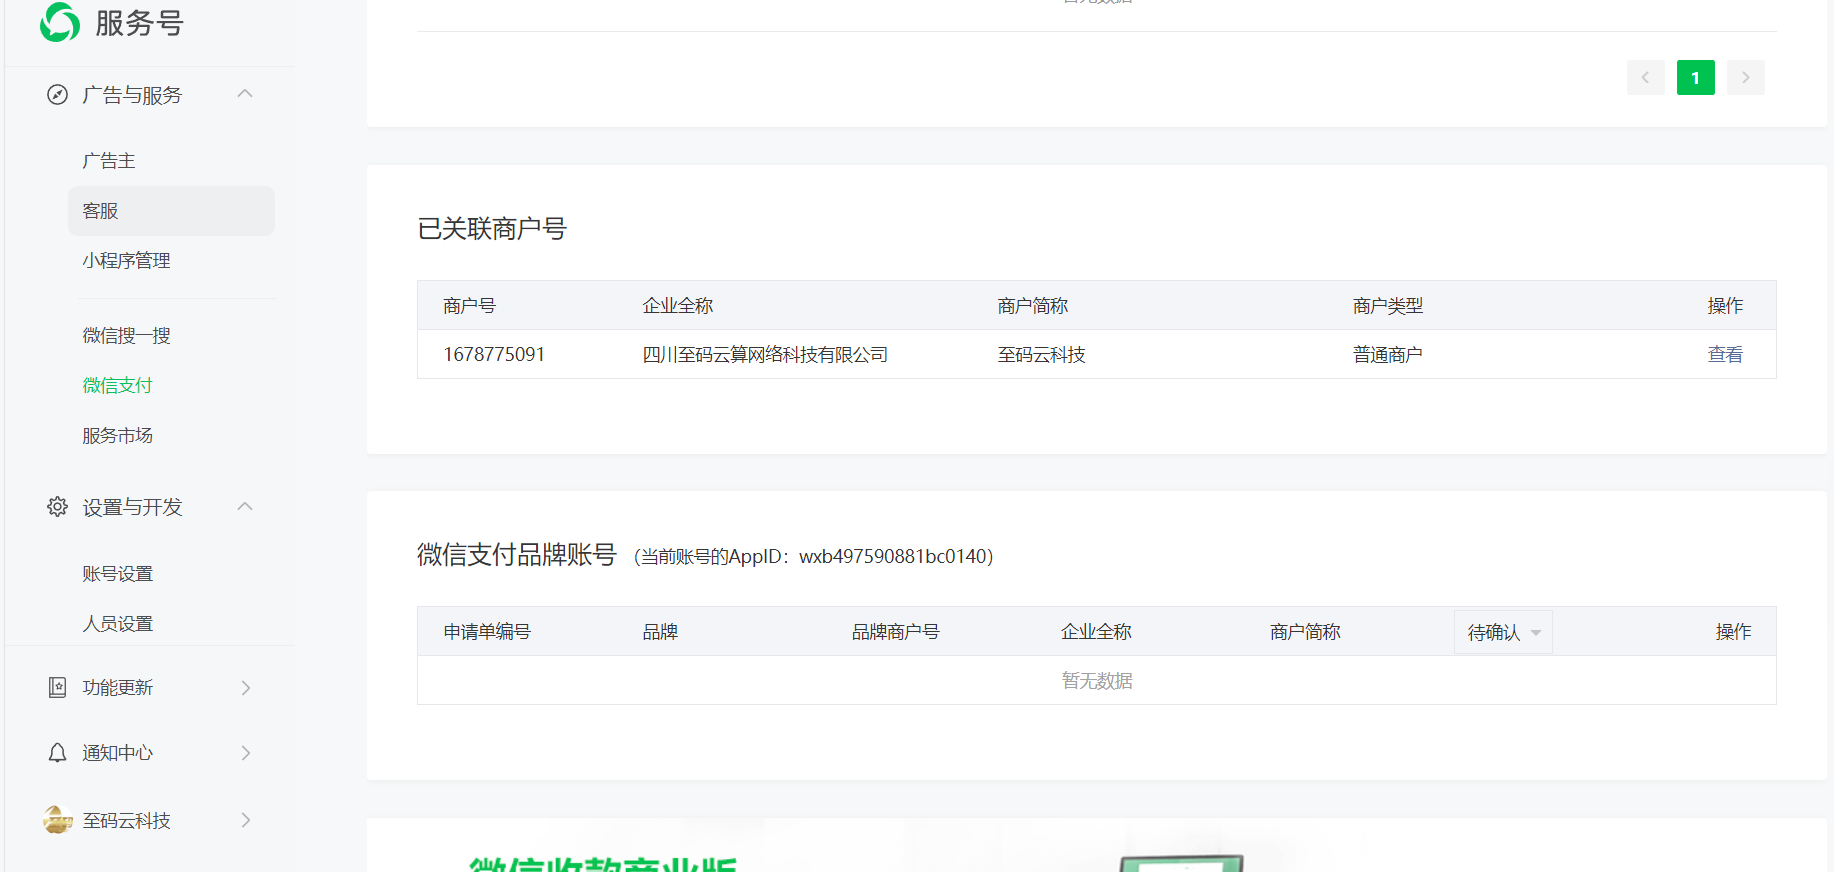Click merchant number 1678775091
Image resolution: width=1834 pixels, height=872 pixels.
point(494,355)
